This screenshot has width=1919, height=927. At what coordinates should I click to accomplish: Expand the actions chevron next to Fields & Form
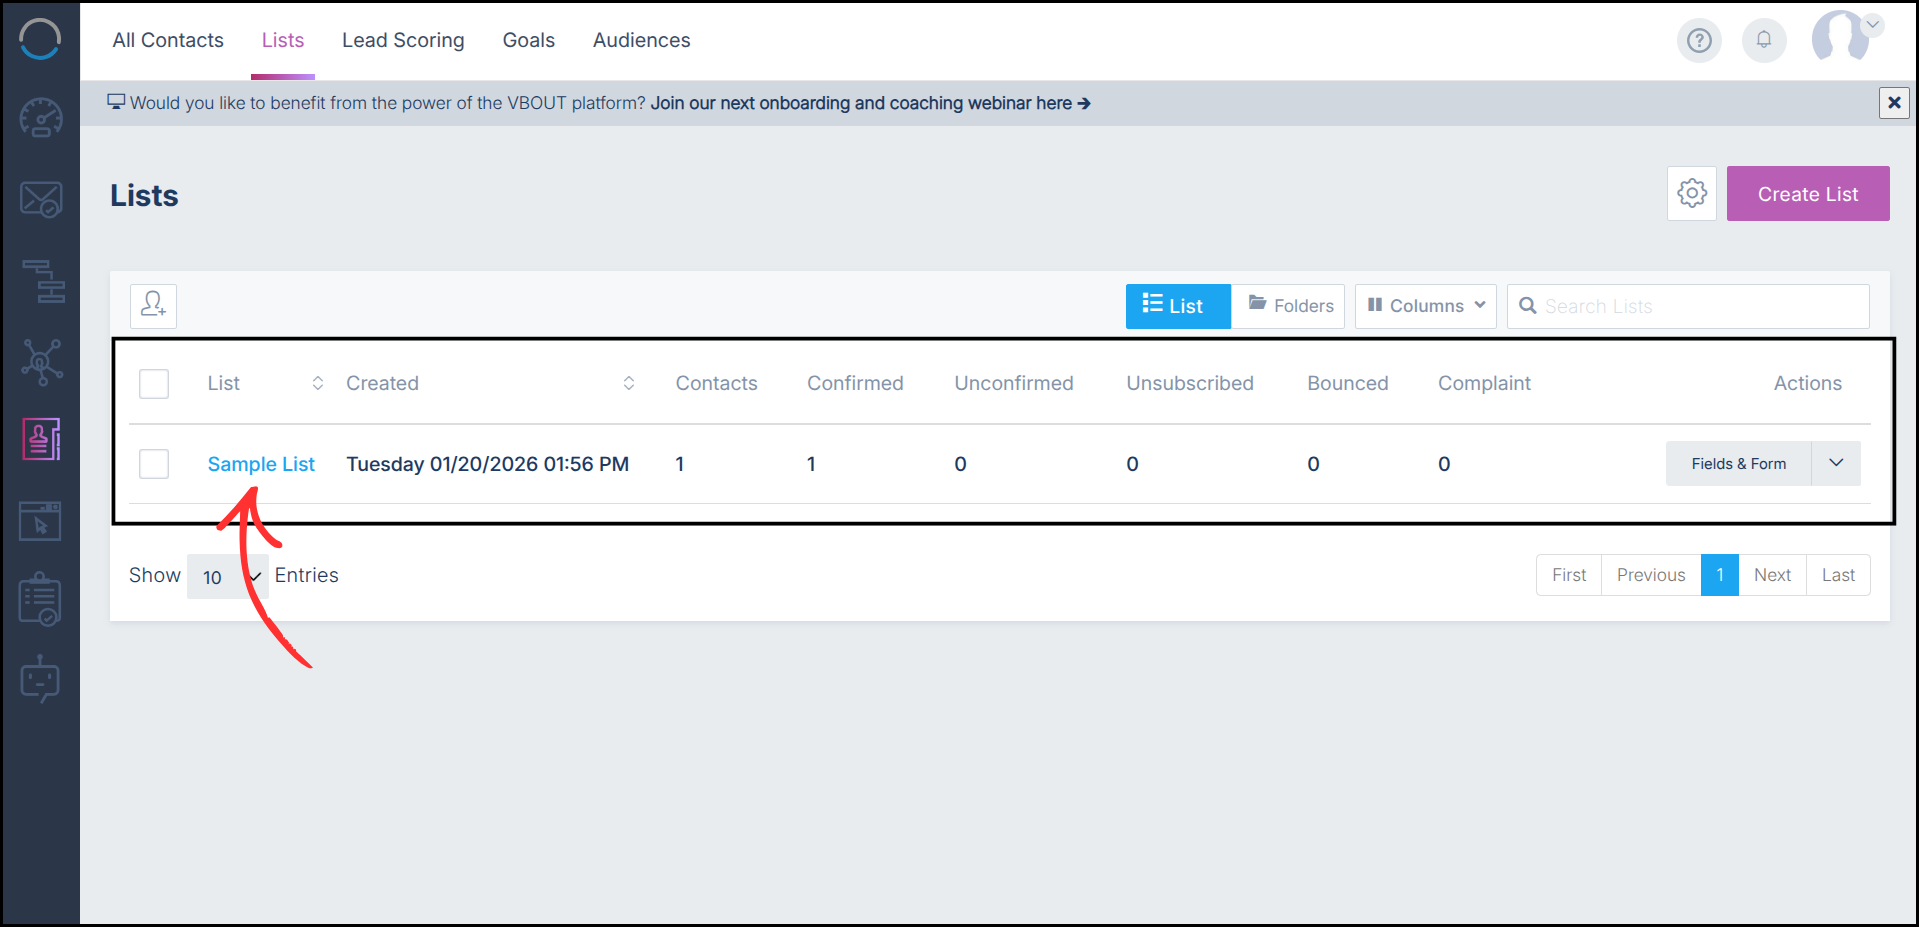[1837, 463]
